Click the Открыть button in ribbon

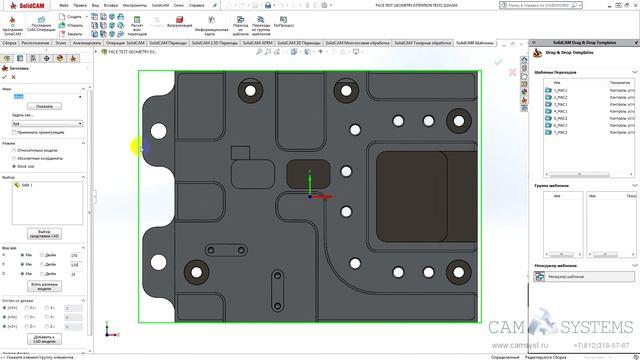pos(71,25)
